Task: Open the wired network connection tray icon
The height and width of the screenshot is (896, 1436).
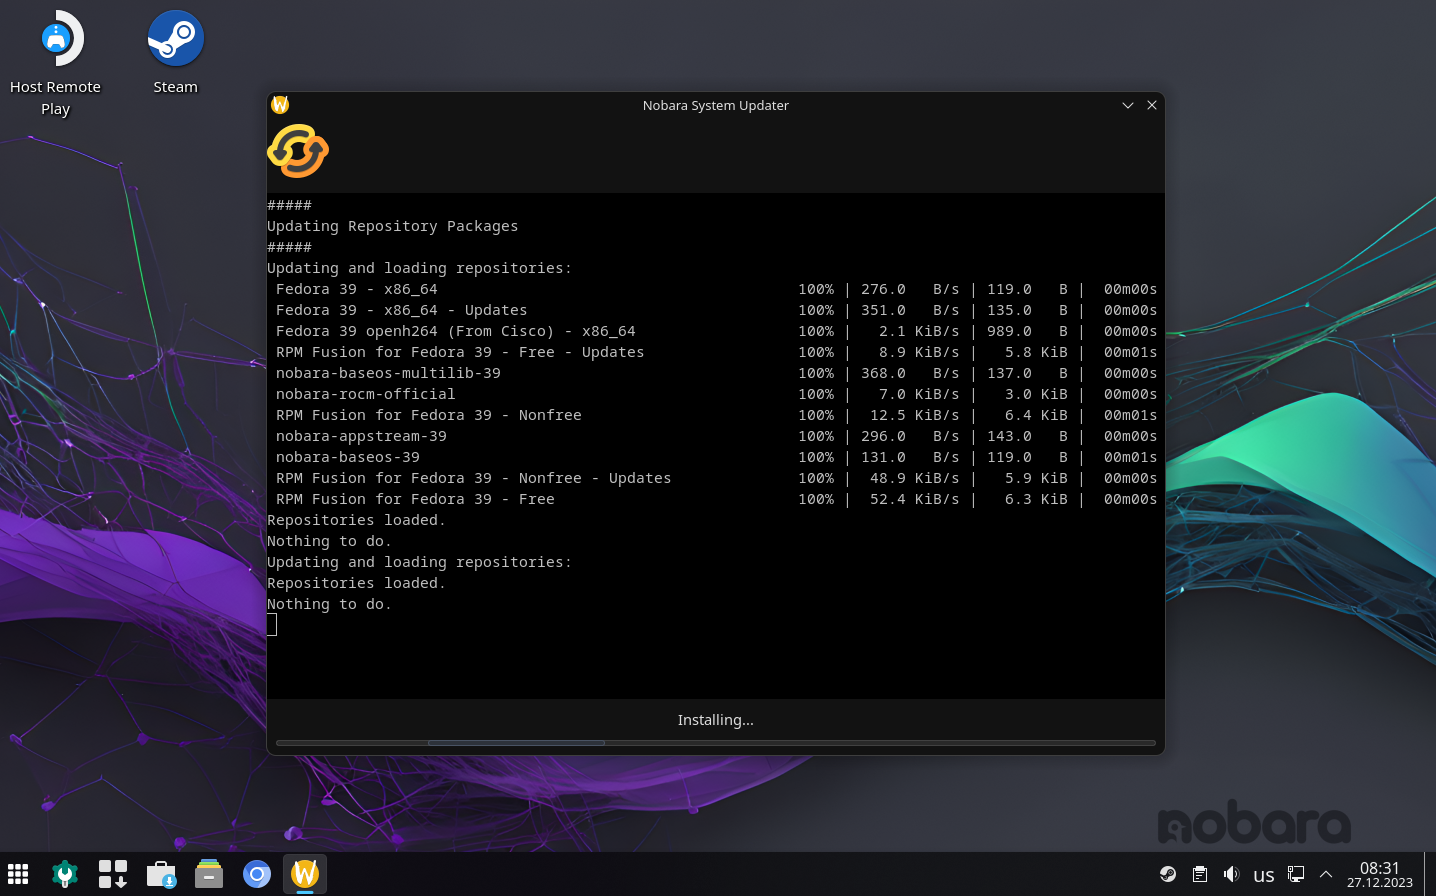Action: tap(1296, 874)
